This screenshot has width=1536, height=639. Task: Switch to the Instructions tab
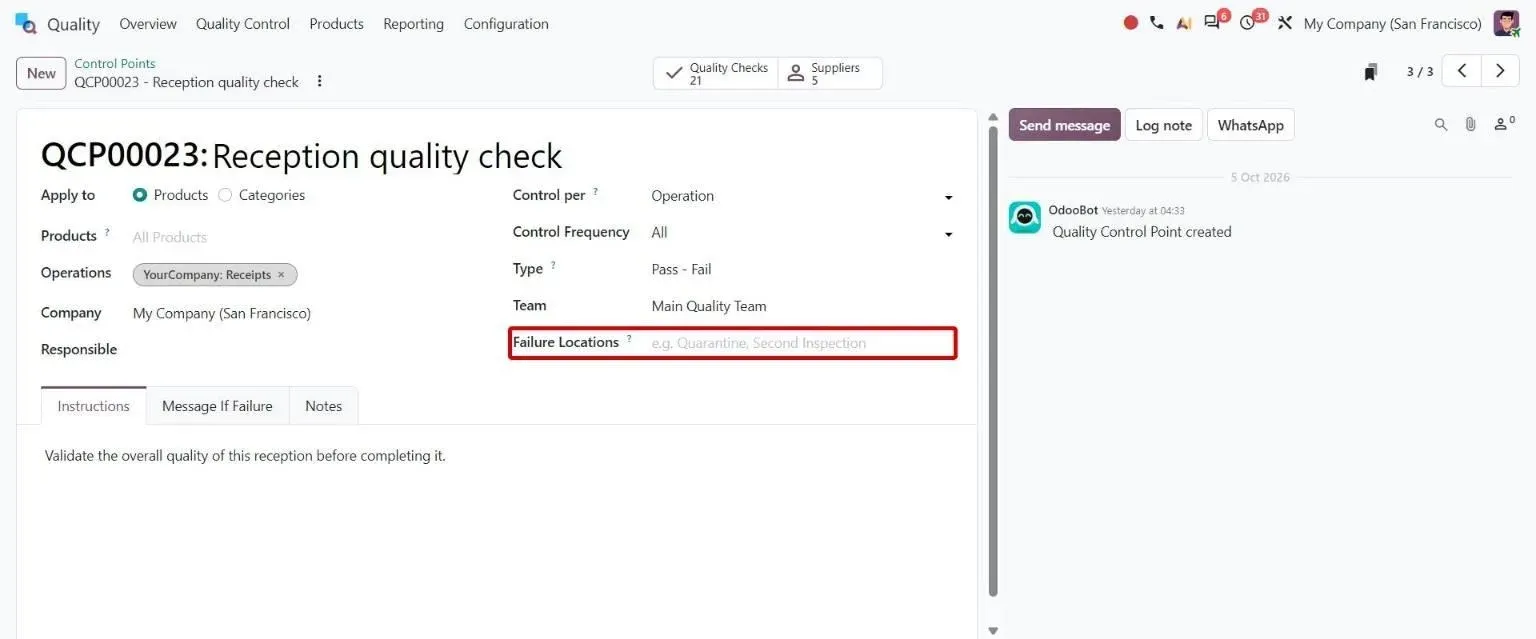click(94, 406)
